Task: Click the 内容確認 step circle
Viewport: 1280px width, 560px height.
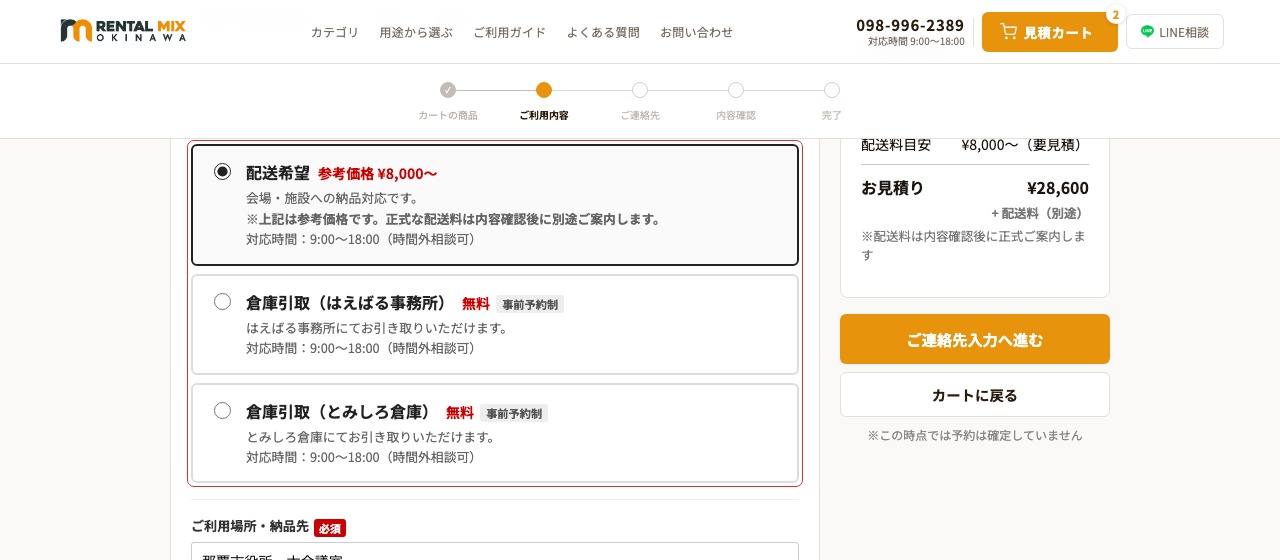Action: click(x=736, y=90)
